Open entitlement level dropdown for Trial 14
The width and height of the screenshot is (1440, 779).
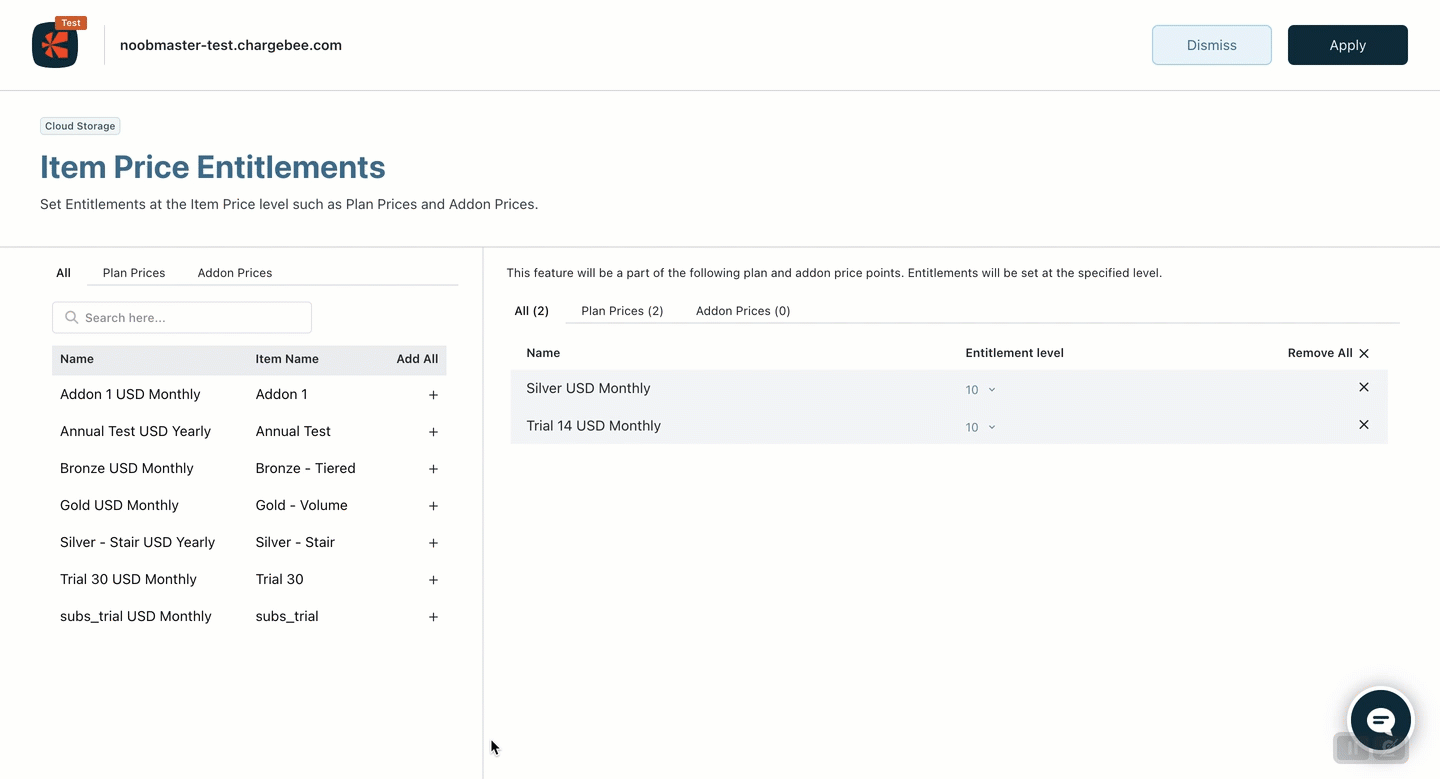[980, 427]
